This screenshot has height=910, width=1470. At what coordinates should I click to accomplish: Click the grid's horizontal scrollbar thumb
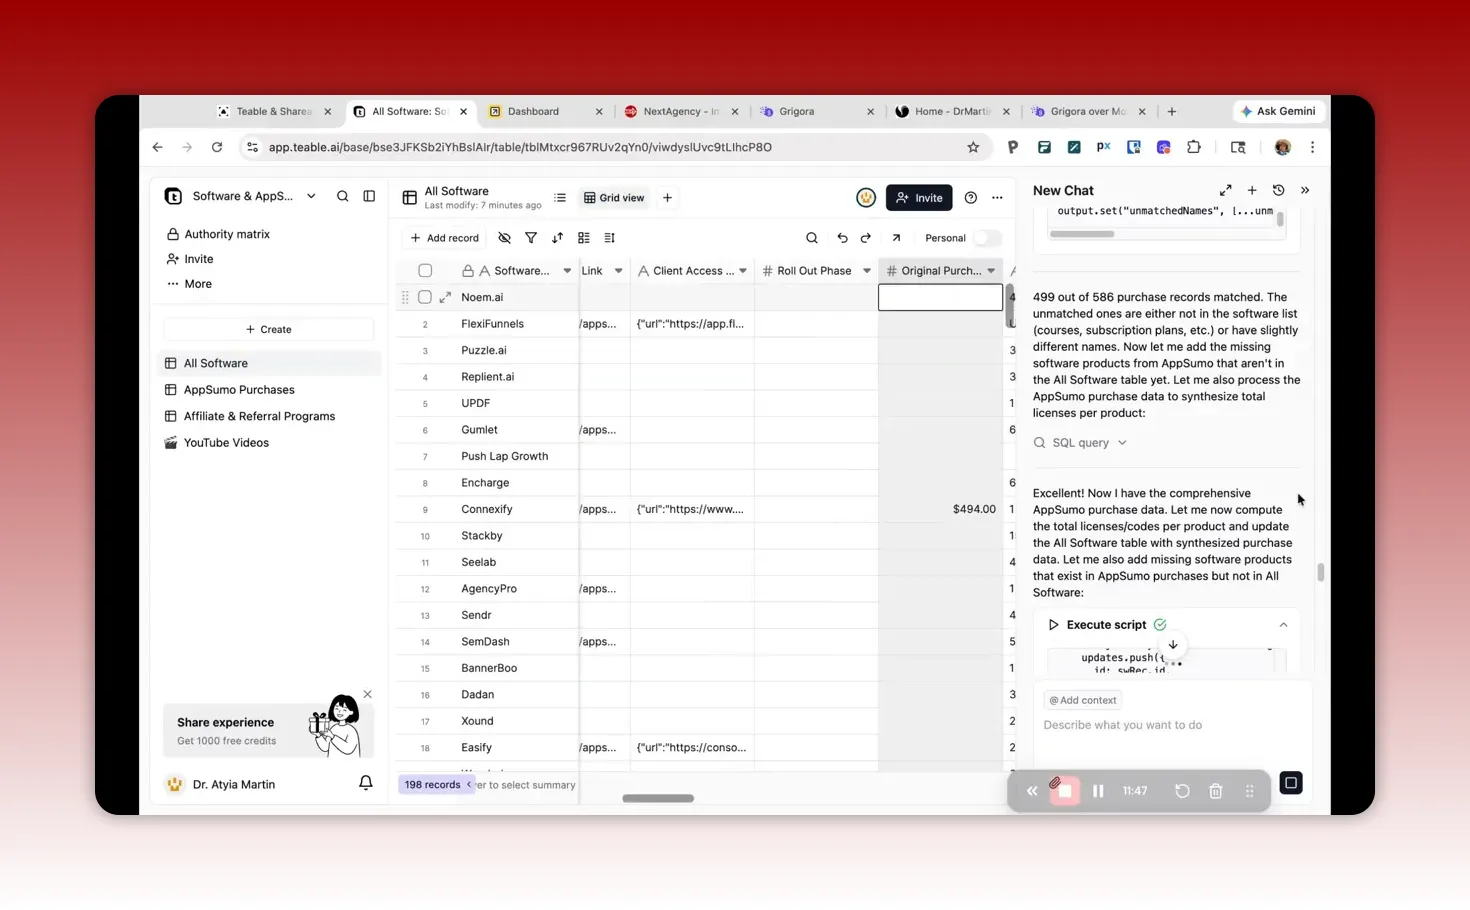[658, 798]
